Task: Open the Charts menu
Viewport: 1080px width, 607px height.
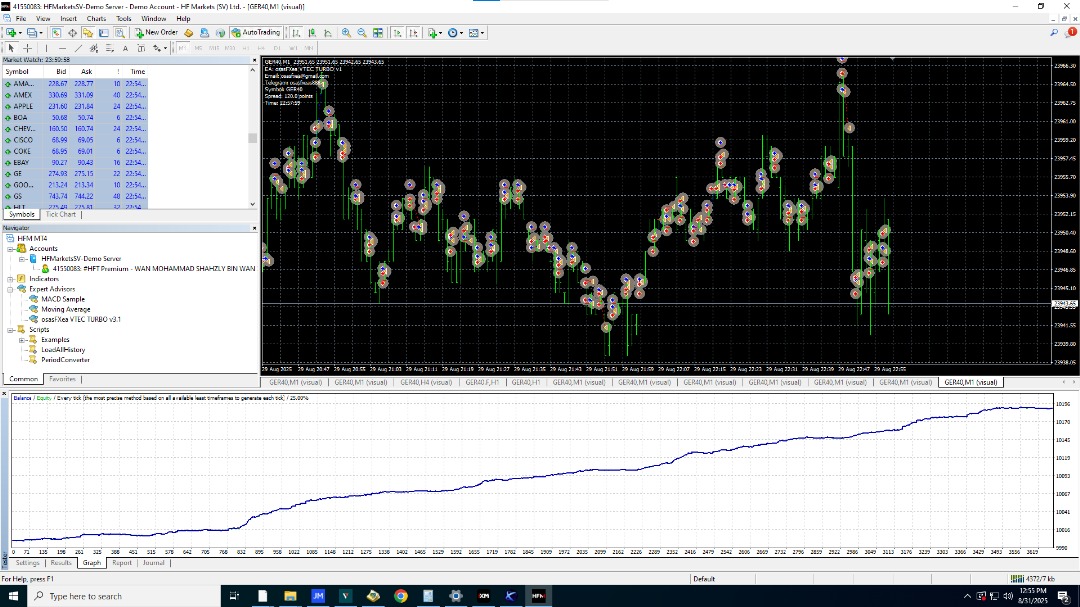Action: 96,19
